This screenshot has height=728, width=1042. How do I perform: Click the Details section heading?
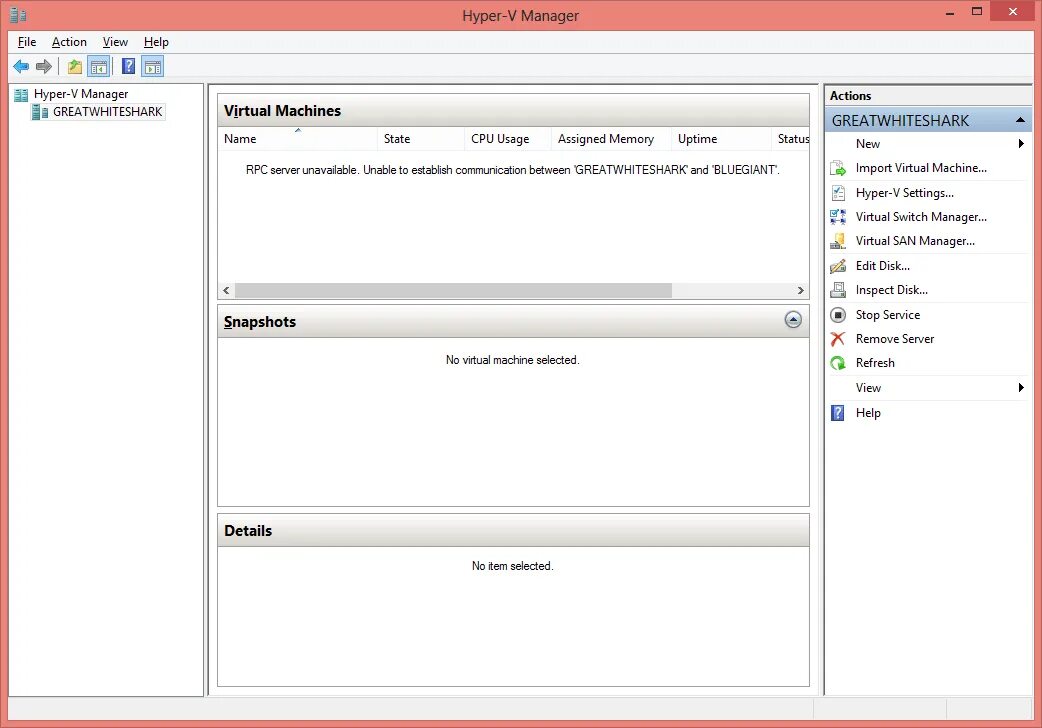coord(248,531)
